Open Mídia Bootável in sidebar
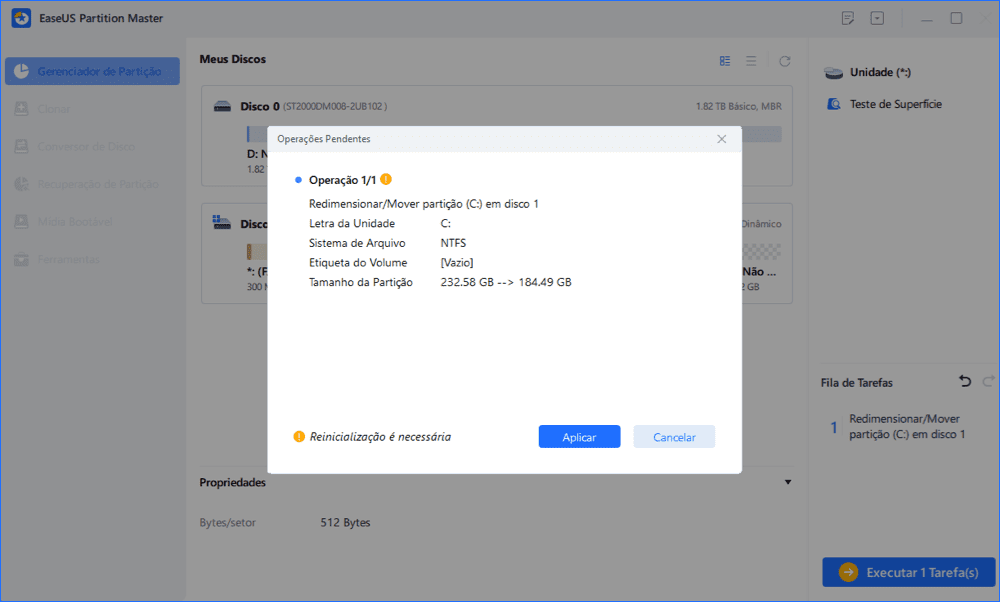This screenshot has width=1000, height=602. pos(92,222)
